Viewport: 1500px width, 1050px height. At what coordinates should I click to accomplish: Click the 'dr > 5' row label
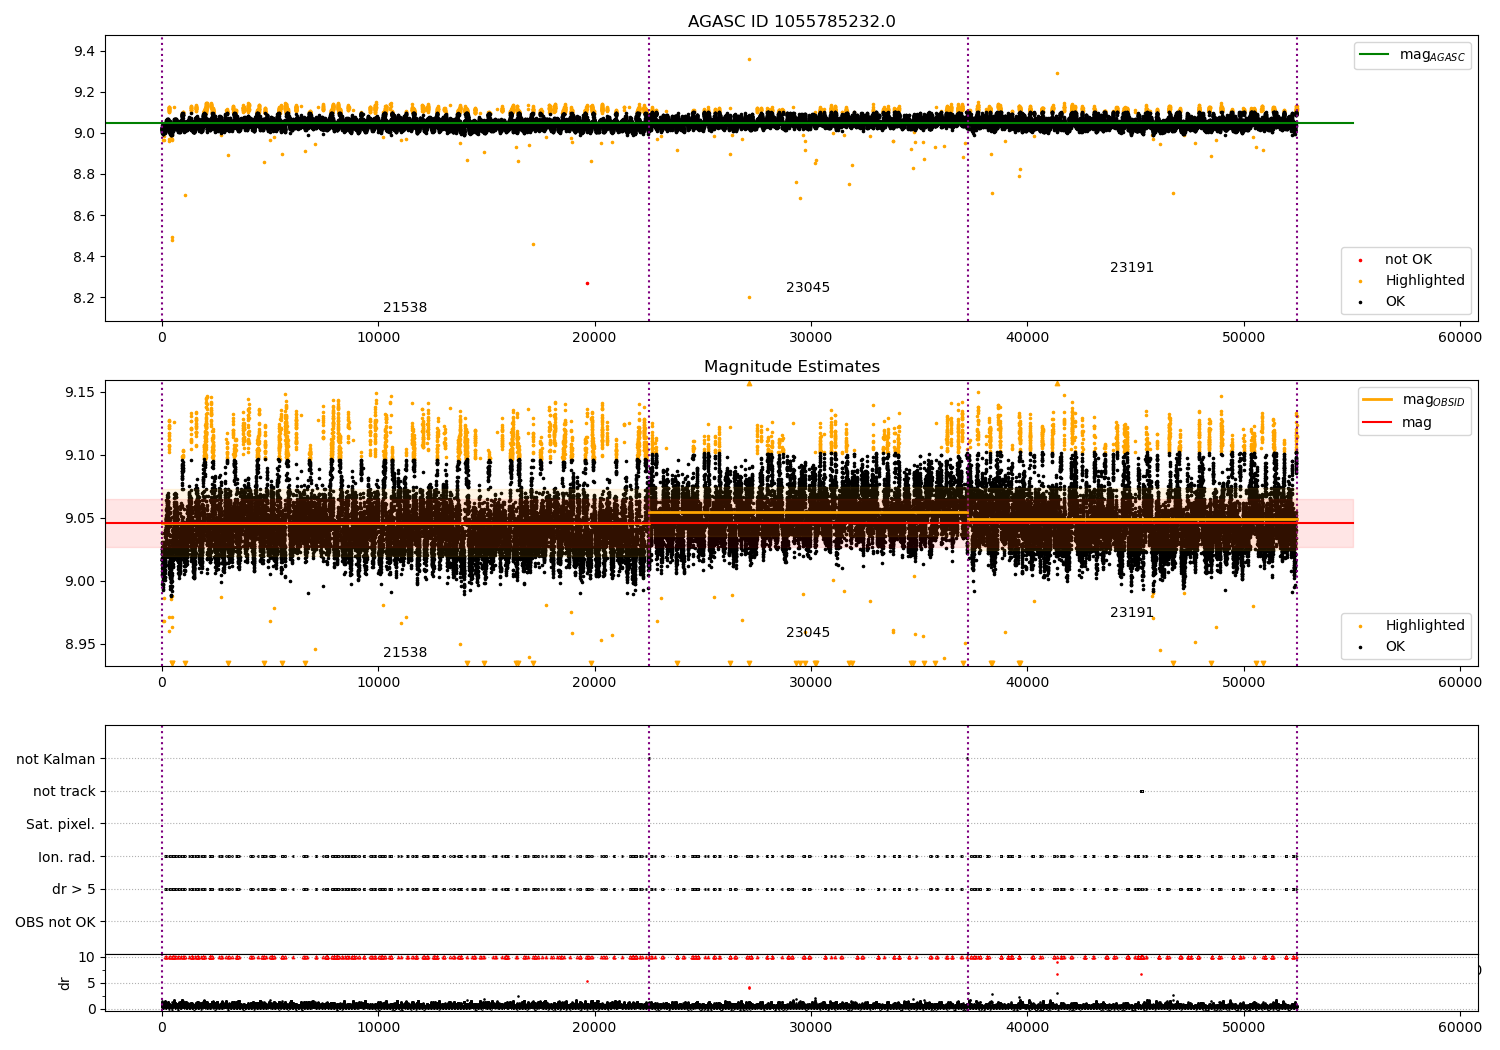pyautogui.click(x=73, y=889)
